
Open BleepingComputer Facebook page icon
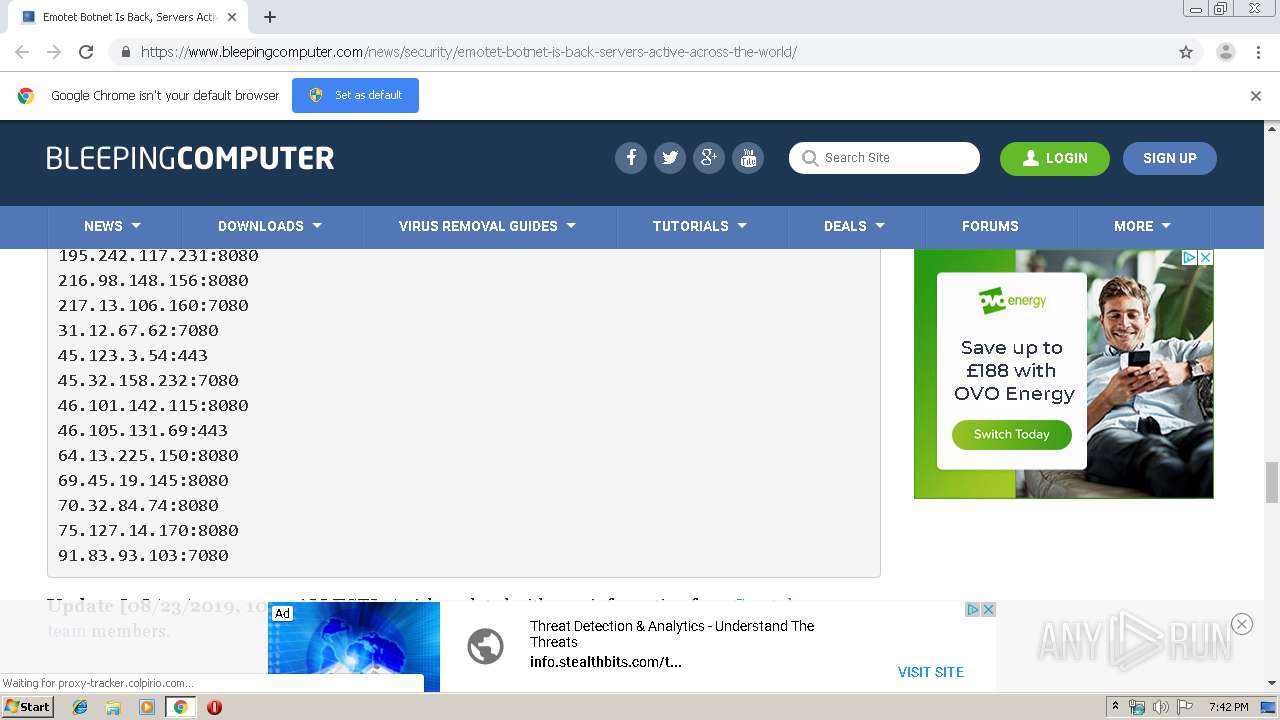pyautogui.click(x=630, y=158)
